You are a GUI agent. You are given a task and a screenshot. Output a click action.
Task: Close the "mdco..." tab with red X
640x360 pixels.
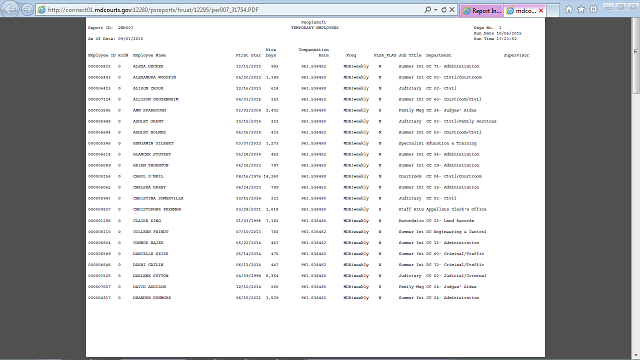(x=541, y=11)
